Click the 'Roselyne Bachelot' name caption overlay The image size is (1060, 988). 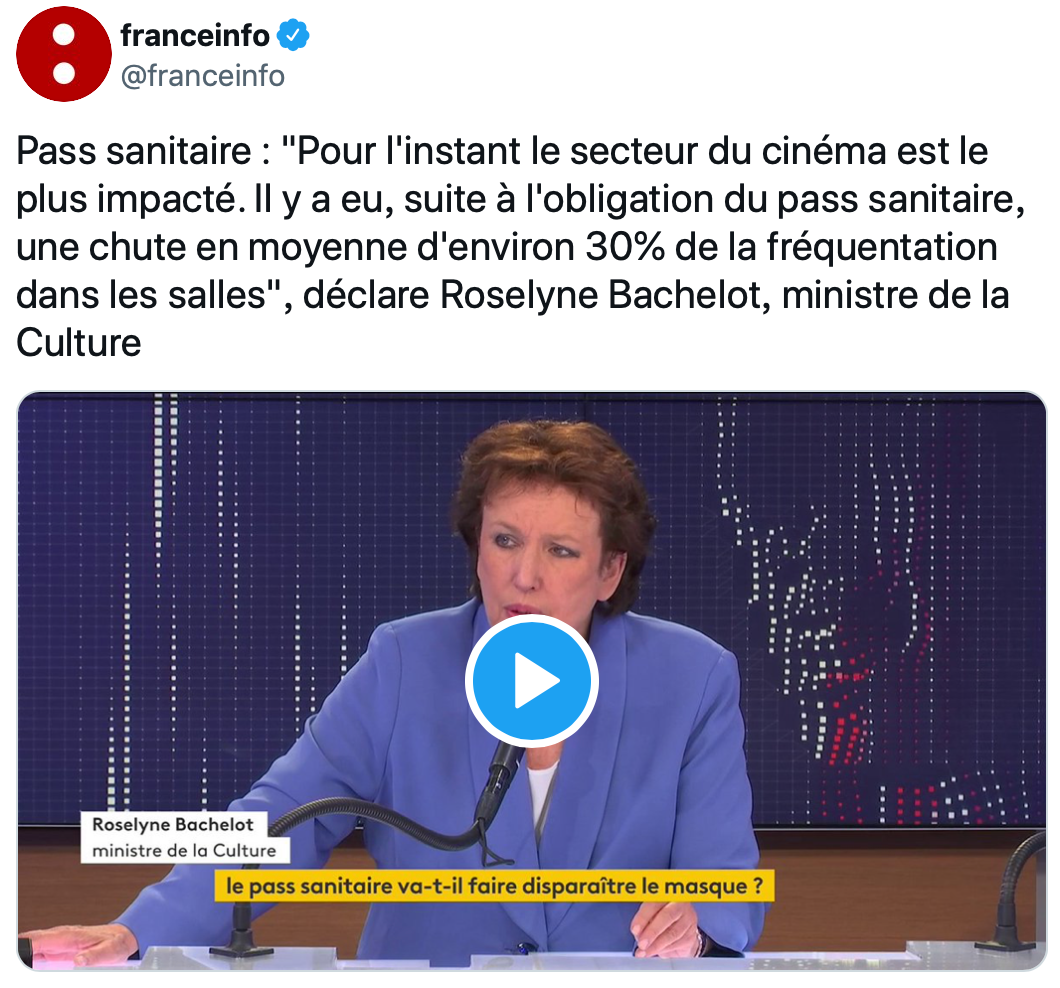point(173,824)
